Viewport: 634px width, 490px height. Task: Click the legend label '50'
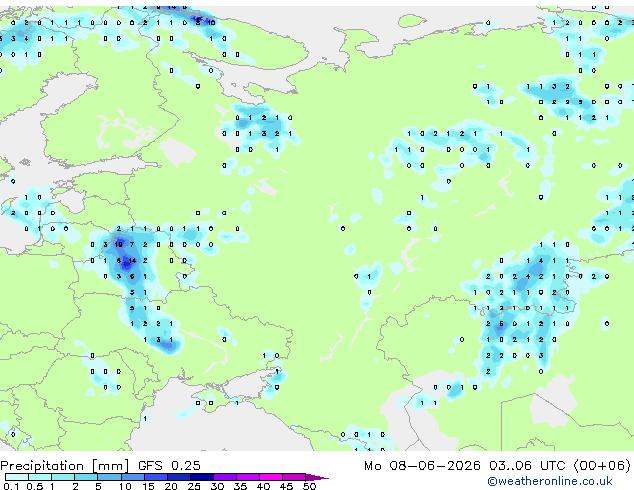[309, 486]
